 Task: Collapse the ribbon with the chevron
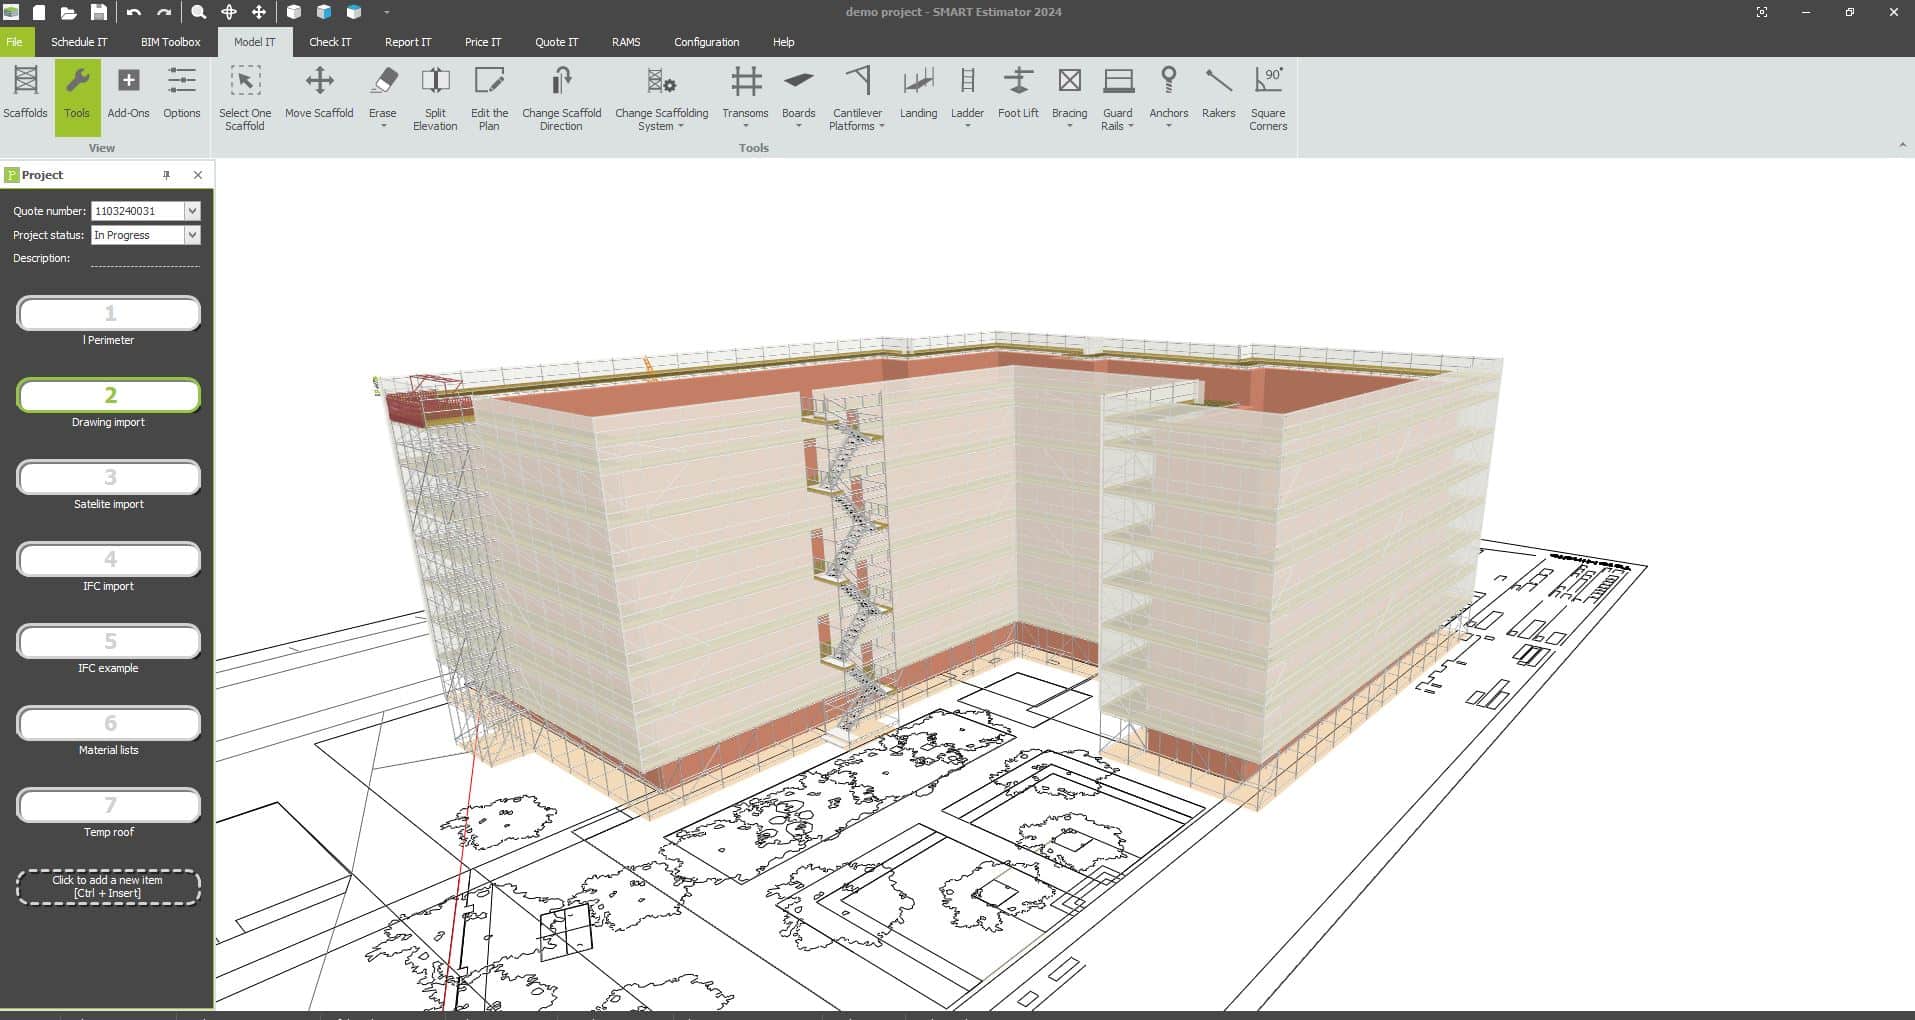tap(1902, 146)
